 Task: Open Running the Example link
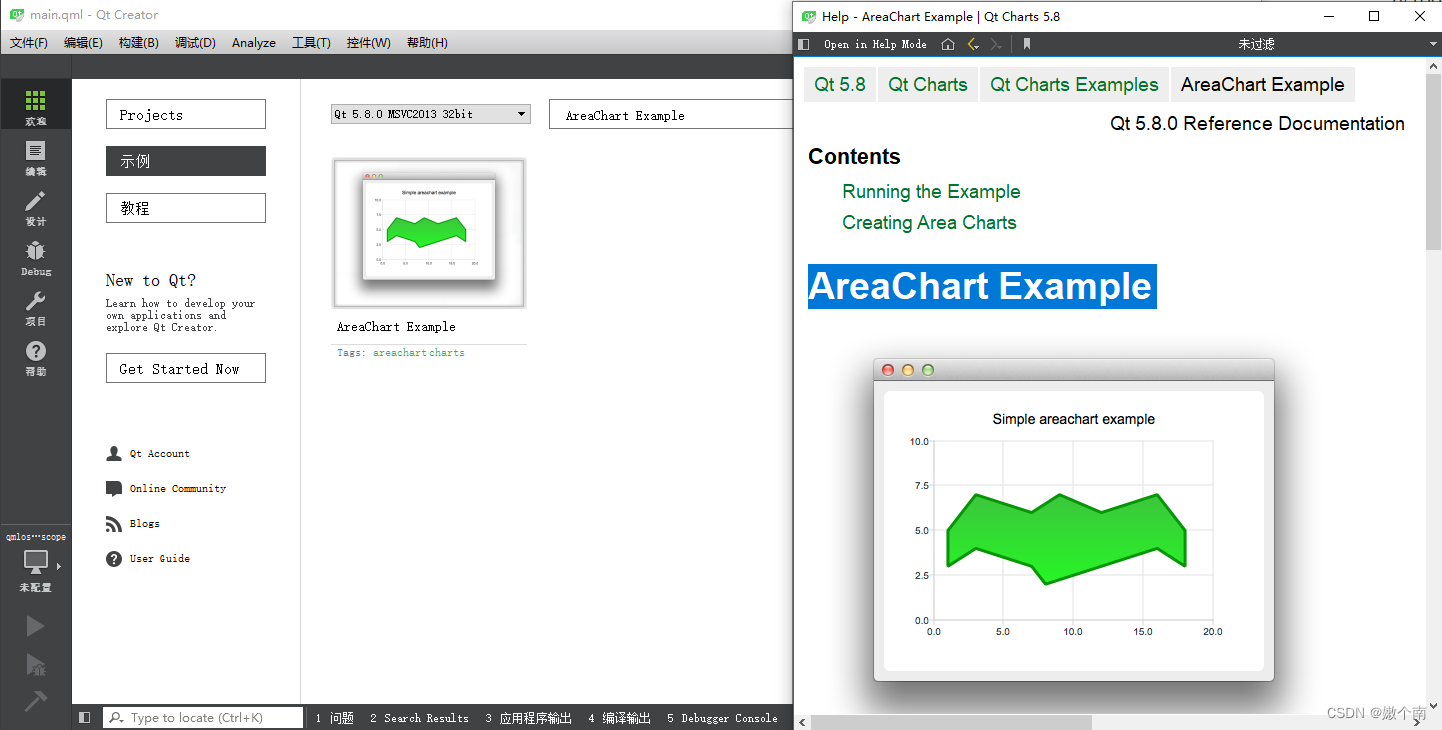tap(931, 191)
